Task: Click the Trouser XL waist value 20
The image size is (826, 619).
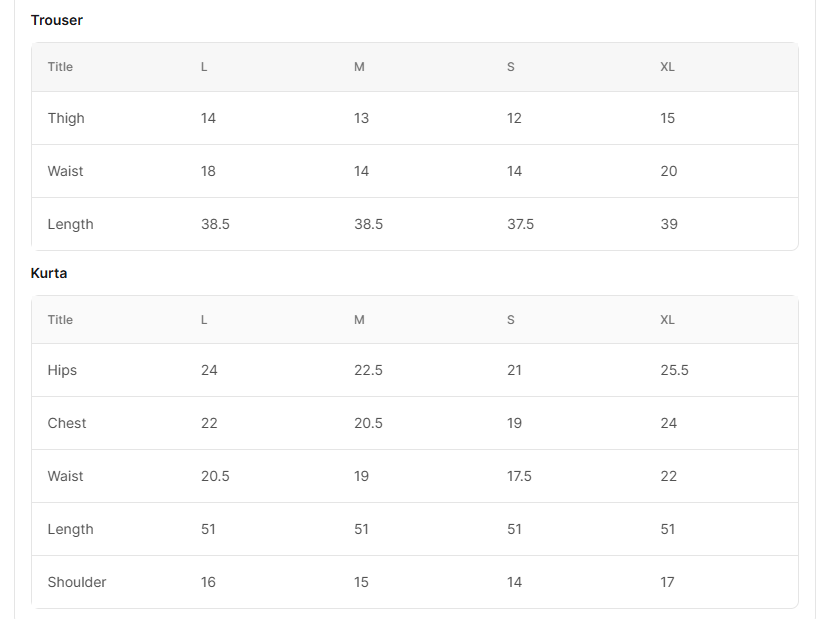Action: pos(669,171)
